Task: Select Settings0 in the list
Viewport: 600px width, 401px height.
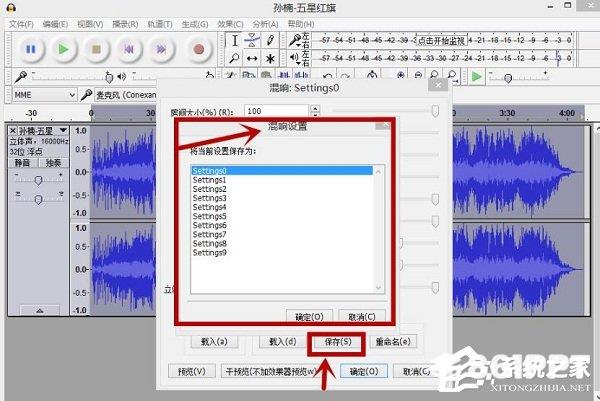Action: click(x=282, y=171)
